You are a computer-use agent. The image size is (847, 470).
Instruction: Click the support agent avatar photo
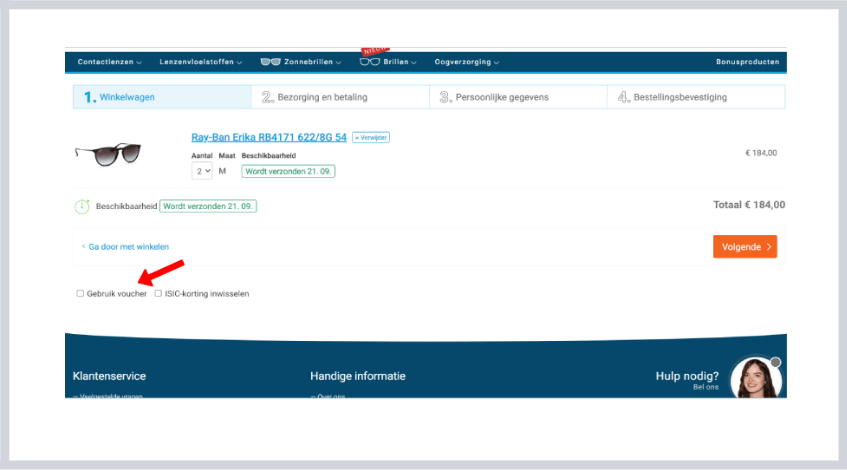tap(755, 379)
